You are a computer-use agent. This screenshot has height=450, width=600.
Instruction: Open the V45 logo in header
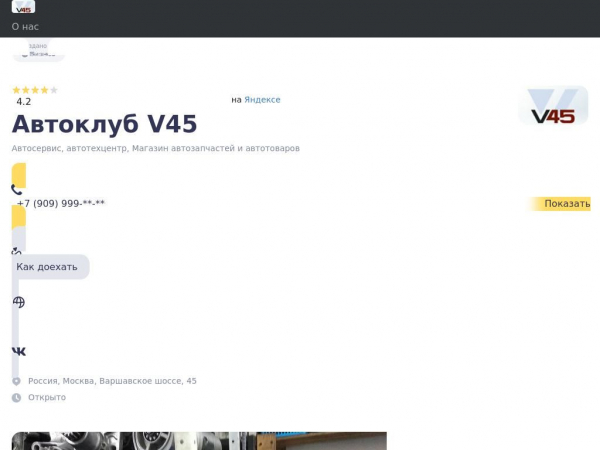pyautogui.click(x=23, y=6)
